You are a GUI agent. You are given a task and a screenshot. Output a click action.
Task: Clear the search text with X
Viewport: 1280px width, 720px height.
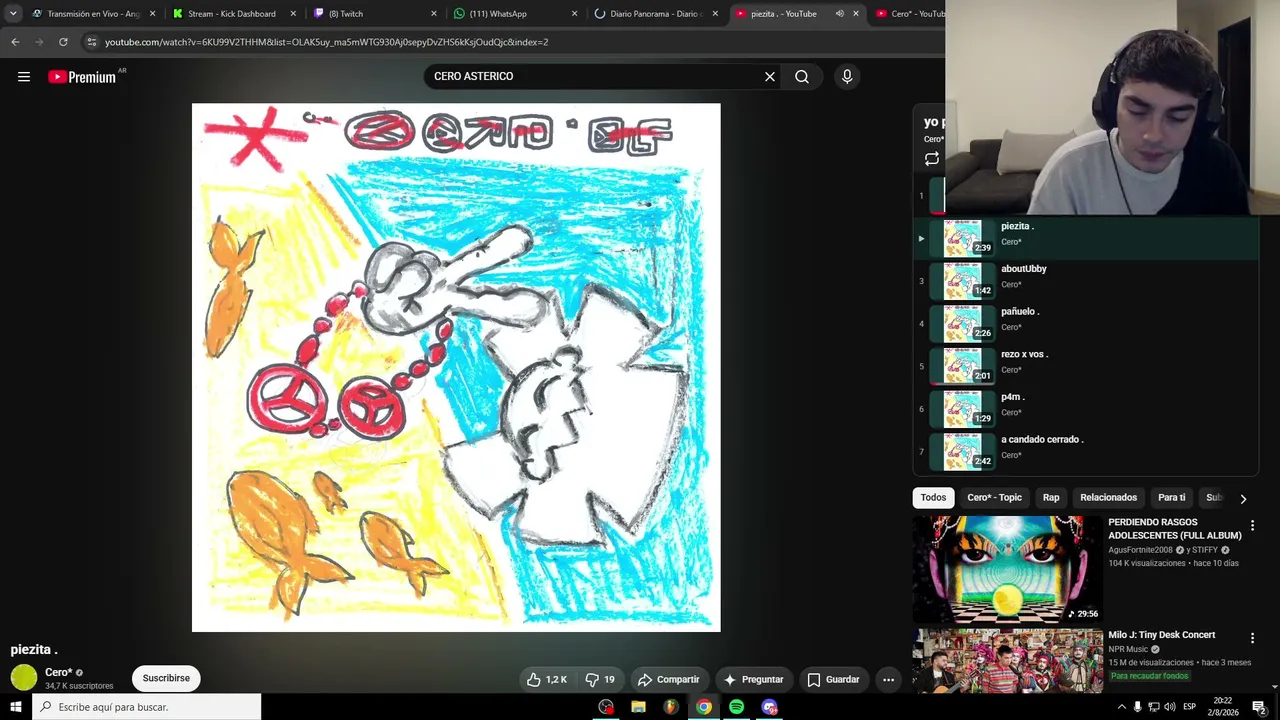(x=770, y=76)
